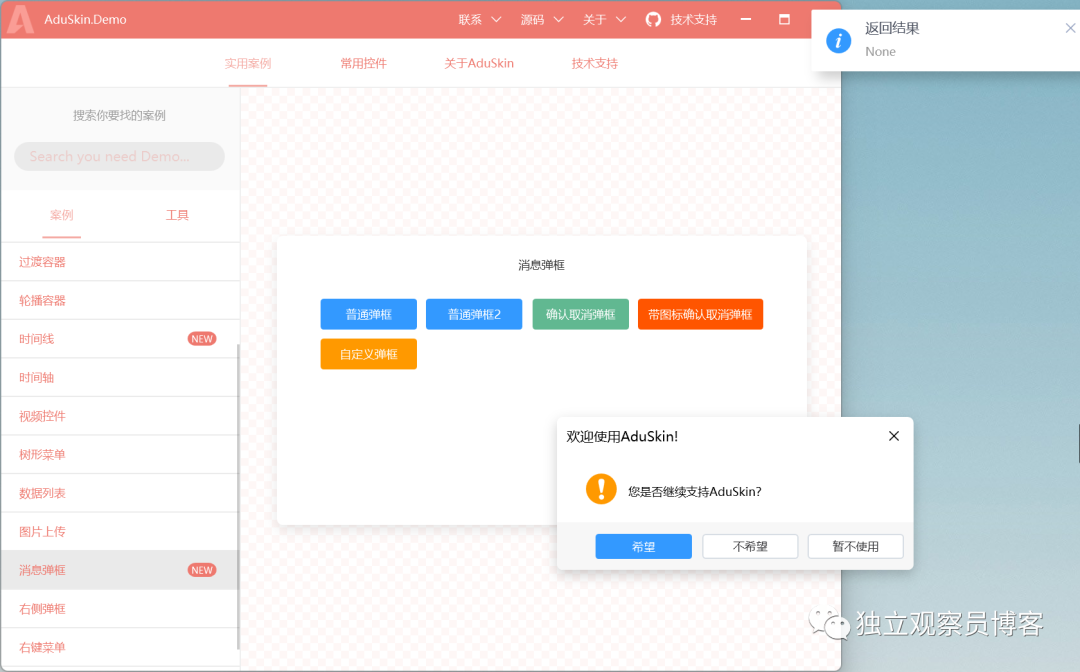Click the None text in the notification
1080x672 pixels.
coord(880,52)
